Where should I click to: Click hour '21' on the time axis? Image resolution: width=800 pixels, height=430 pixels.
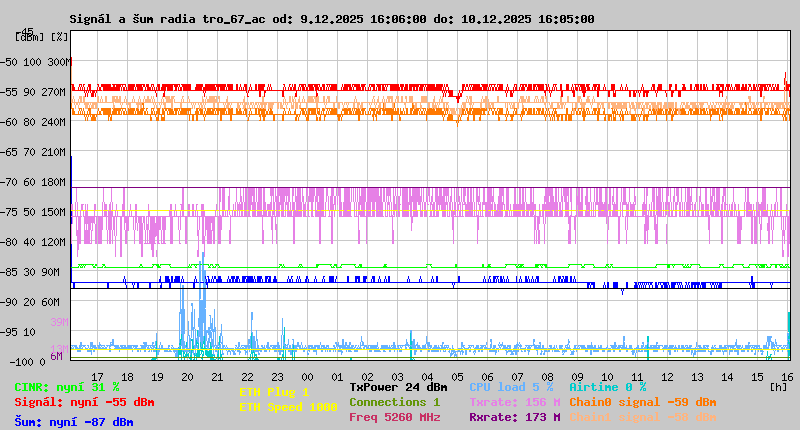[x=217, y=377]
